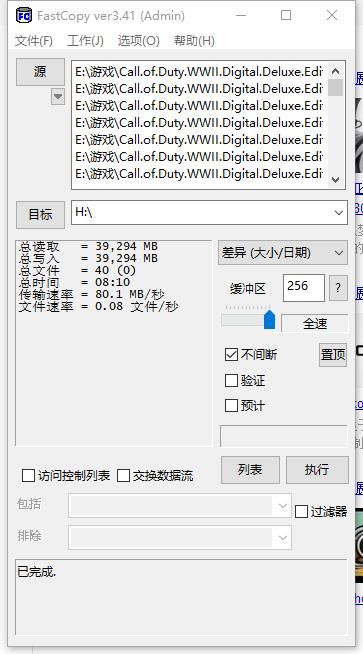Click the FastCopy FC title bar icon
Screen dimensions: 363x654
click(23, 15)
